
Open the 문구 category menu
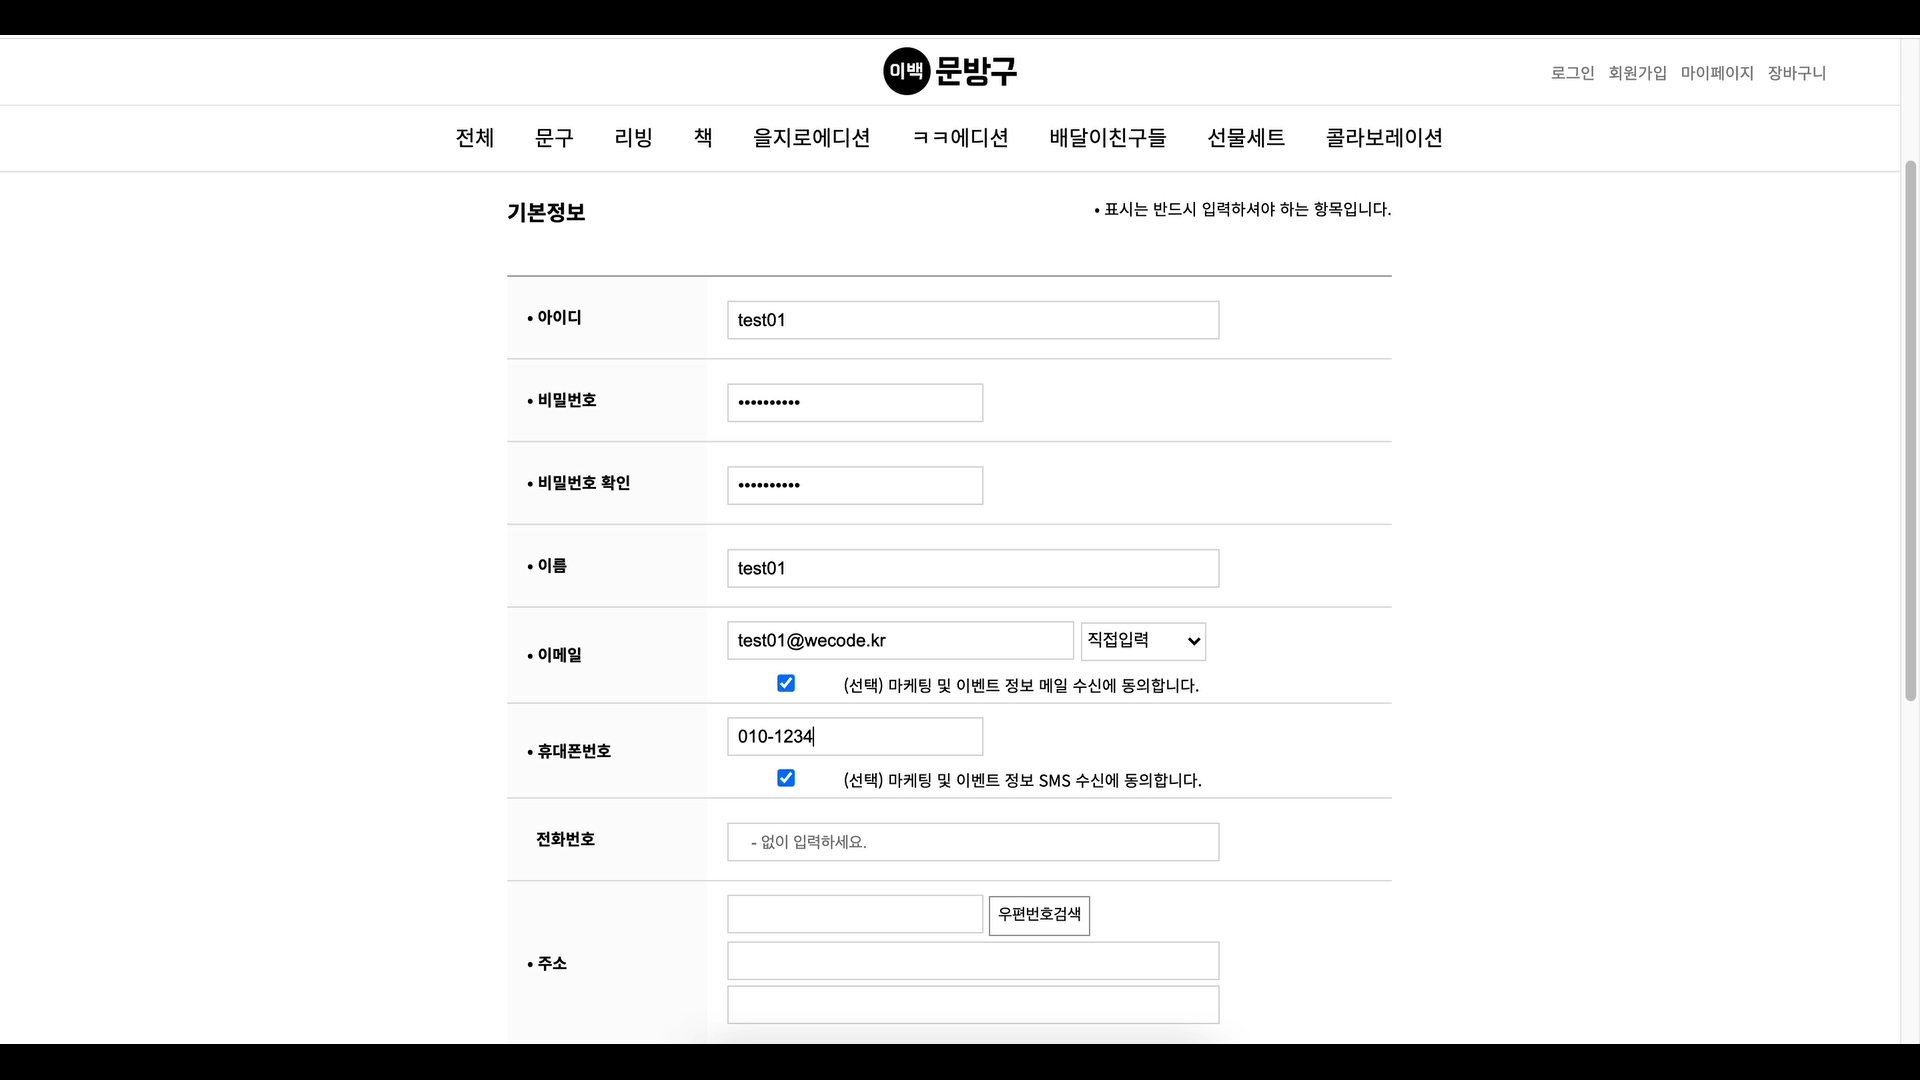click(554, 138)
